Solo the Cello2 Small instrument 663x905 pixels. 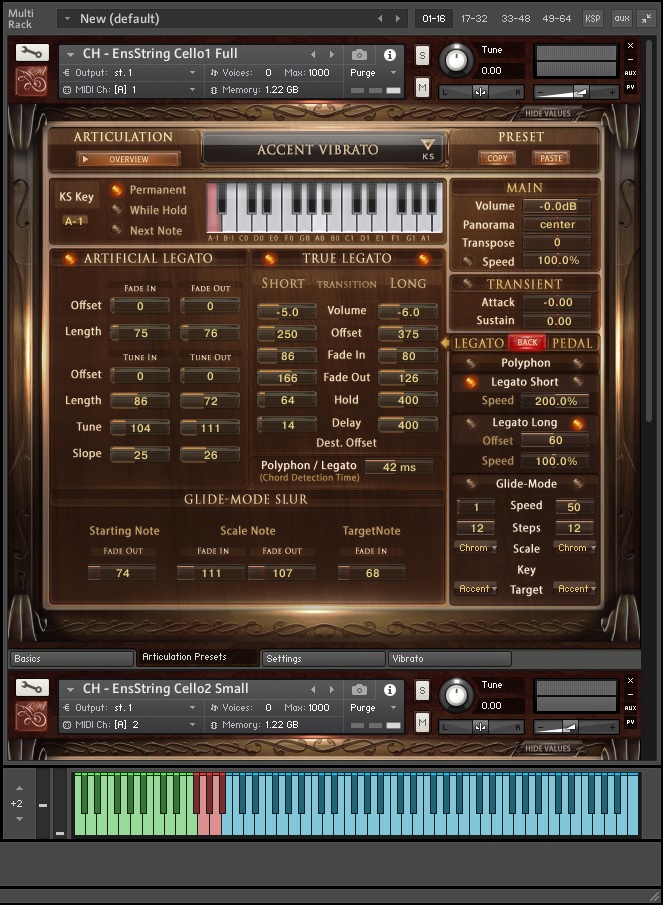click(x=422, y=691)
